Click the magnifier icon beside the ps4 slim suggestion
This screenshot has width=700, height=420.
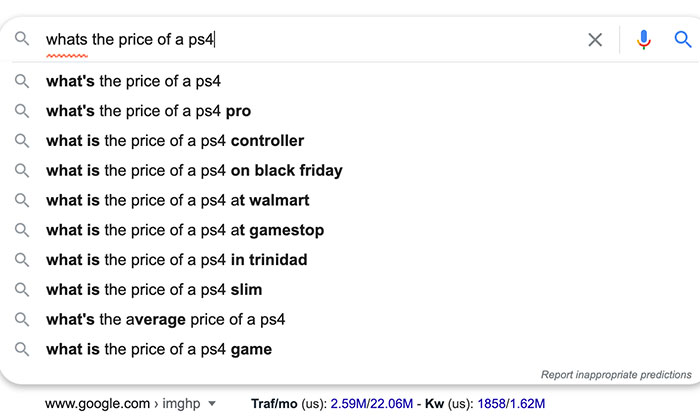[x=21, y=290]
